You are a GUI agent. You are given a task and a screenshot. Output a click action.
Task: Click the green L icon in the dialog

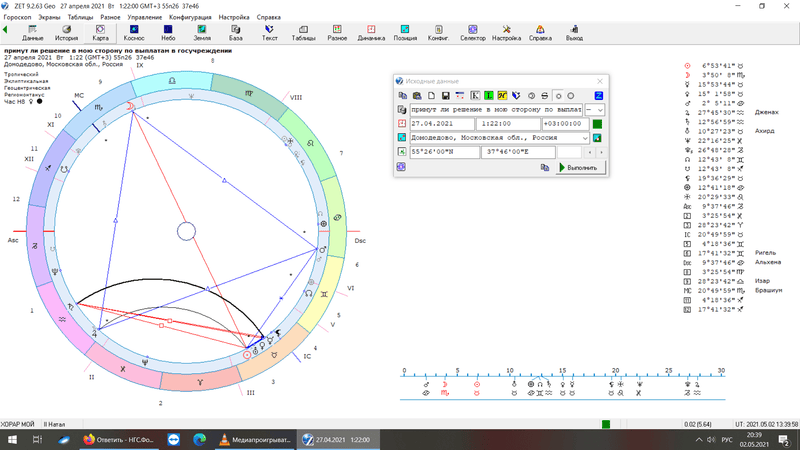[489, 96]
